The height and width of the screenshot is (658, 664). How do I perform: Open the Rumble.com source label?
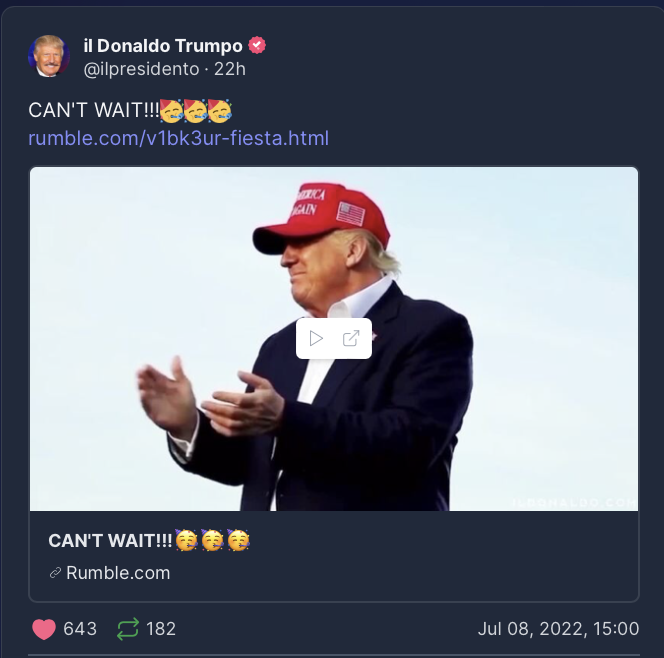(118, 573)
